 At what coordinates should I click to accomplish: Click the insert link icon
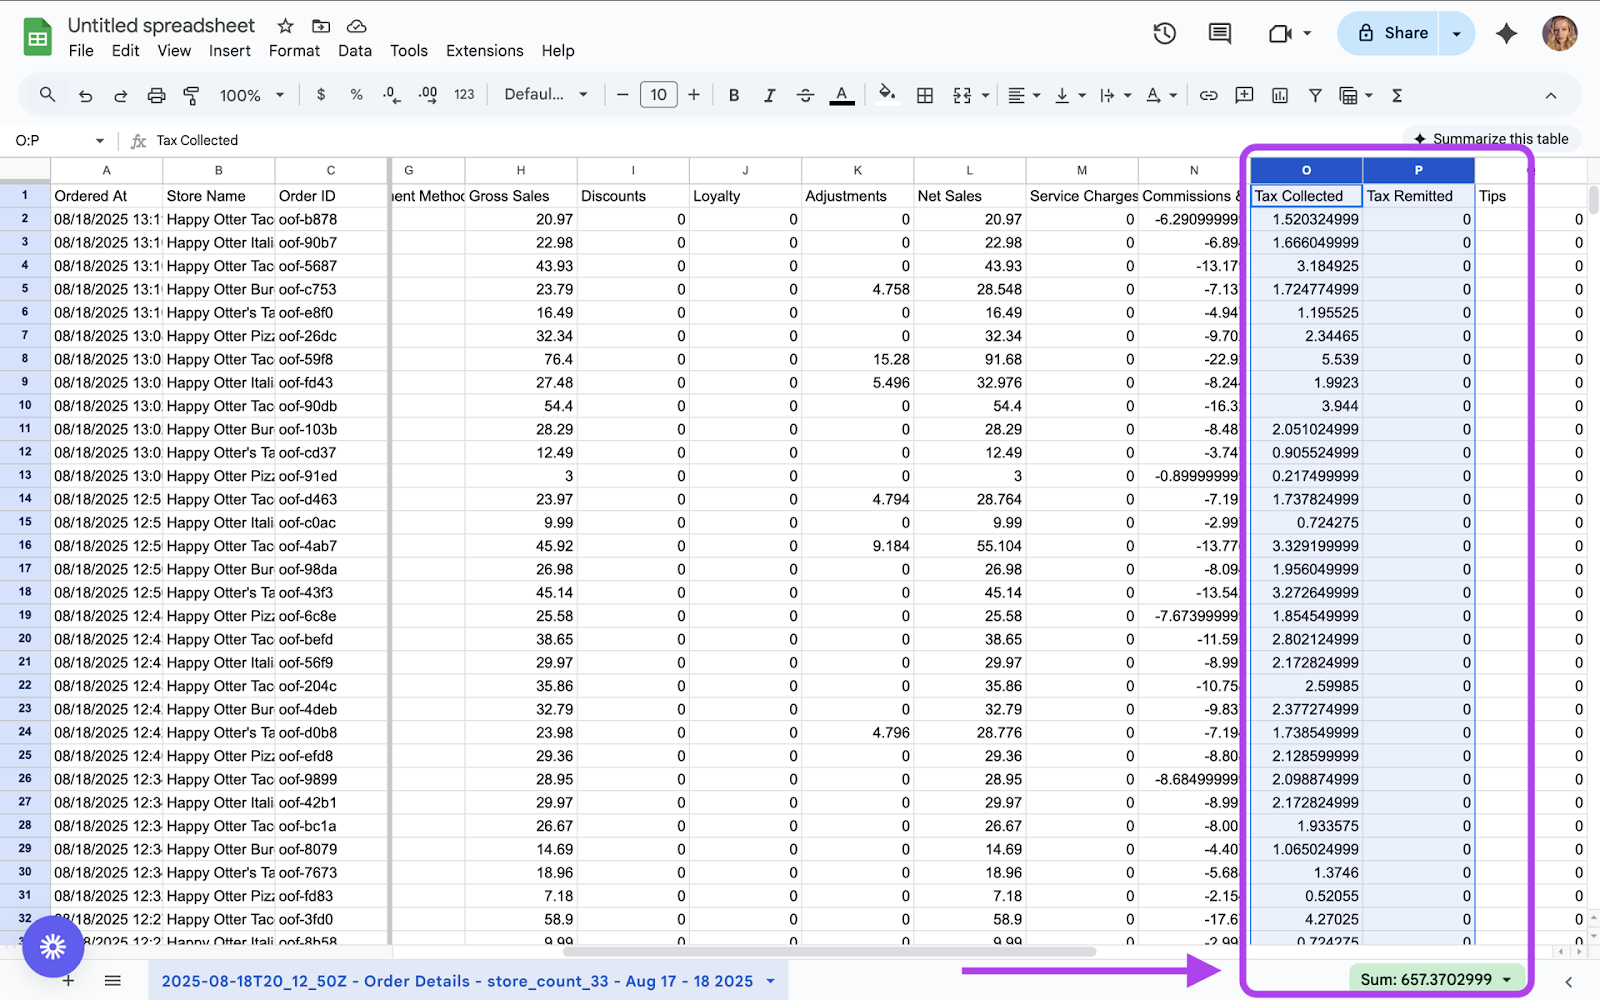[x=1208, y=95]
